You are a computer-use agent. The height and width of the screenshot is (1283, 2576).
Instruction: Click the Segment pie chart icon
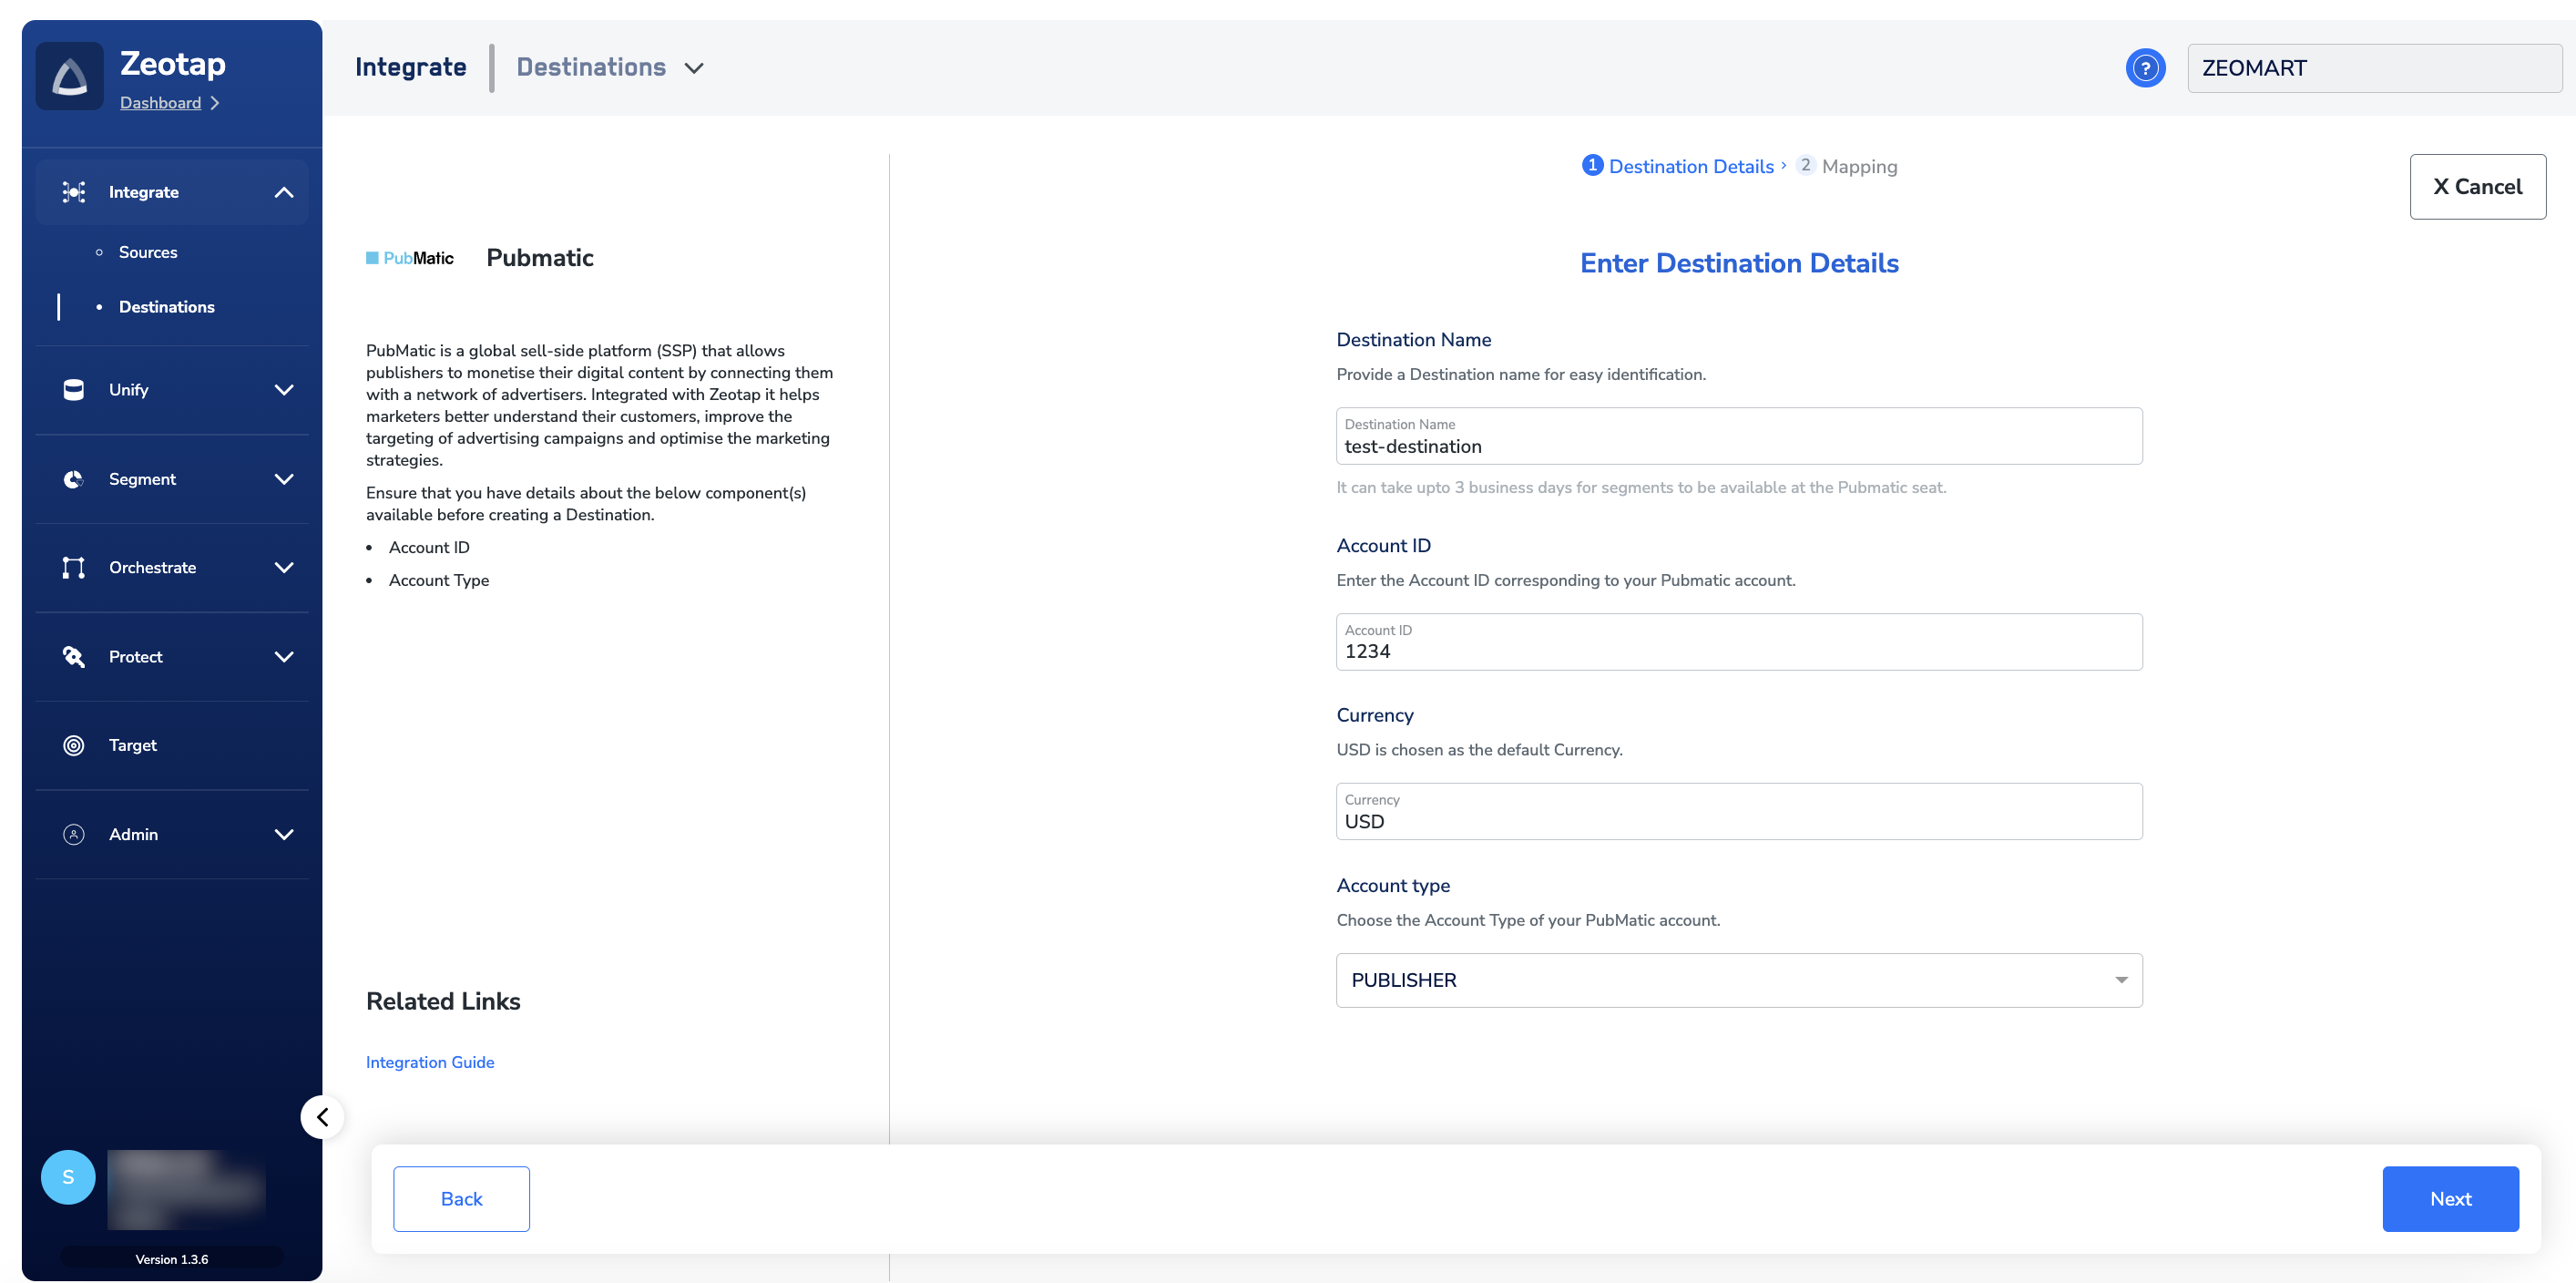pos(73,479)
